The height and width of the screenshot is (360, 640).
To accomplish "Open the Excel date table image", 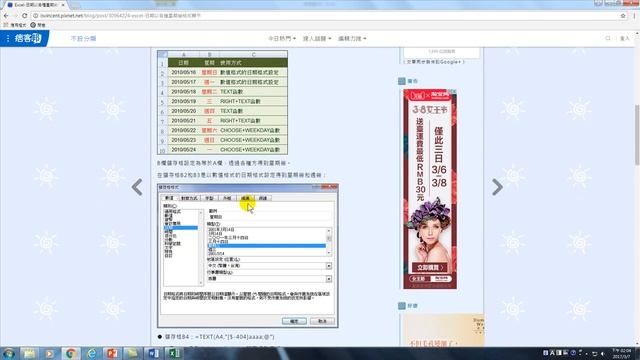I will (x=222, y=102).
